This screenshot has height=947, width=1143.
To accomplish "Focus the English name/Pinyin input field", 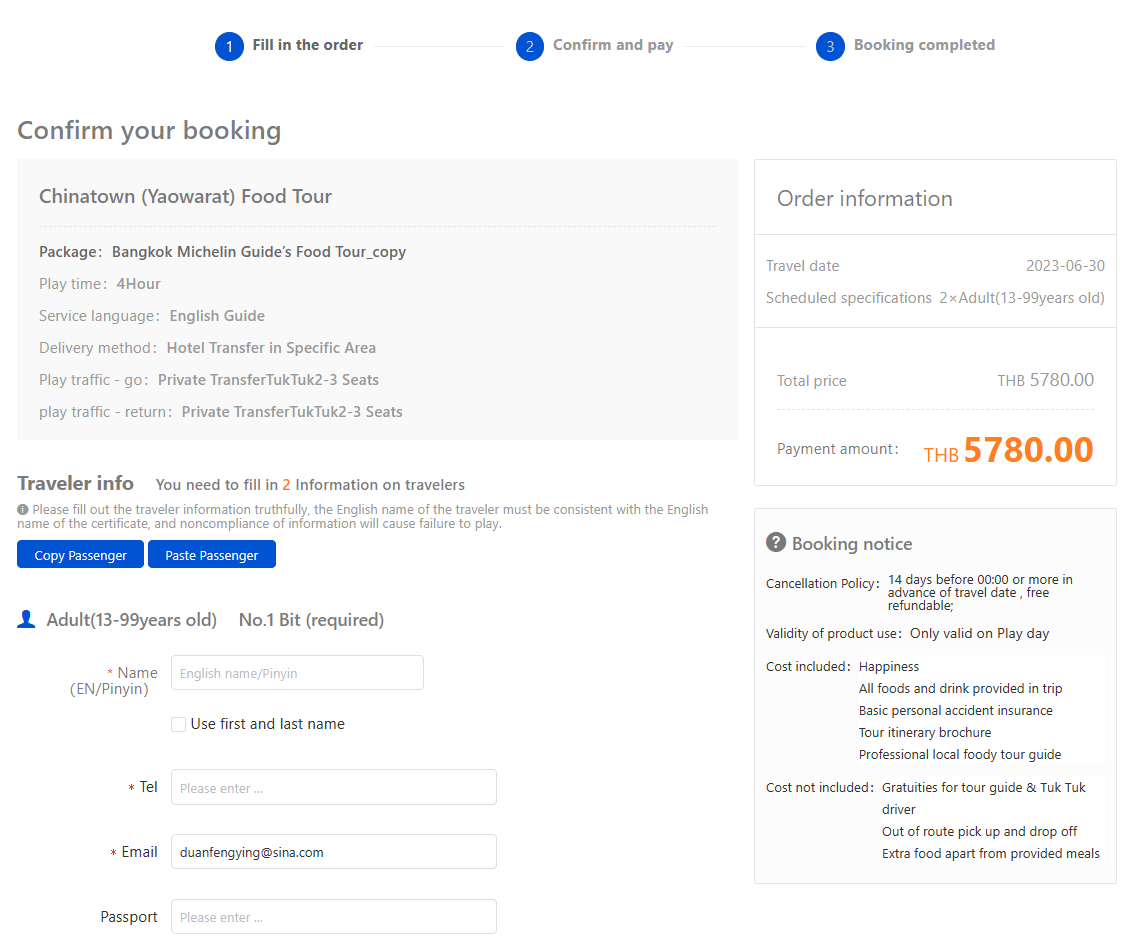I will click(297, 673).
